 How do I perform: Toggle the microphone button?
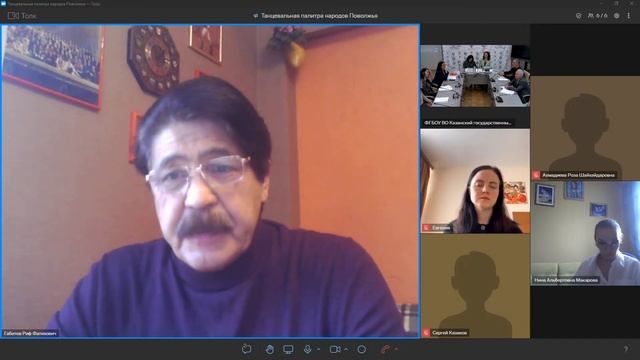[x=308, y=349]
